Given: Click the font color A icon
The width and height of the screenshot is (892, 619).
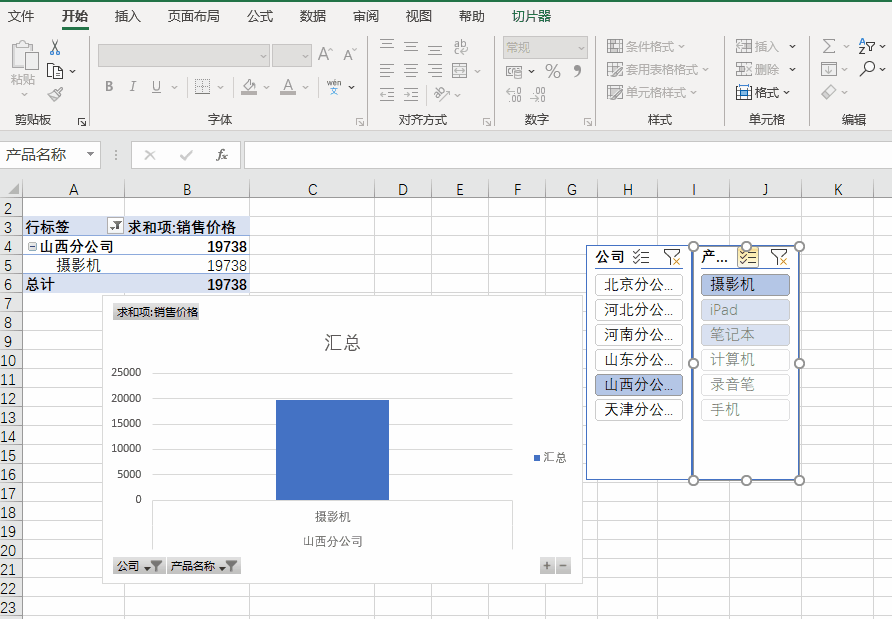Looking at the screenshot, I should tap(288, 86).
